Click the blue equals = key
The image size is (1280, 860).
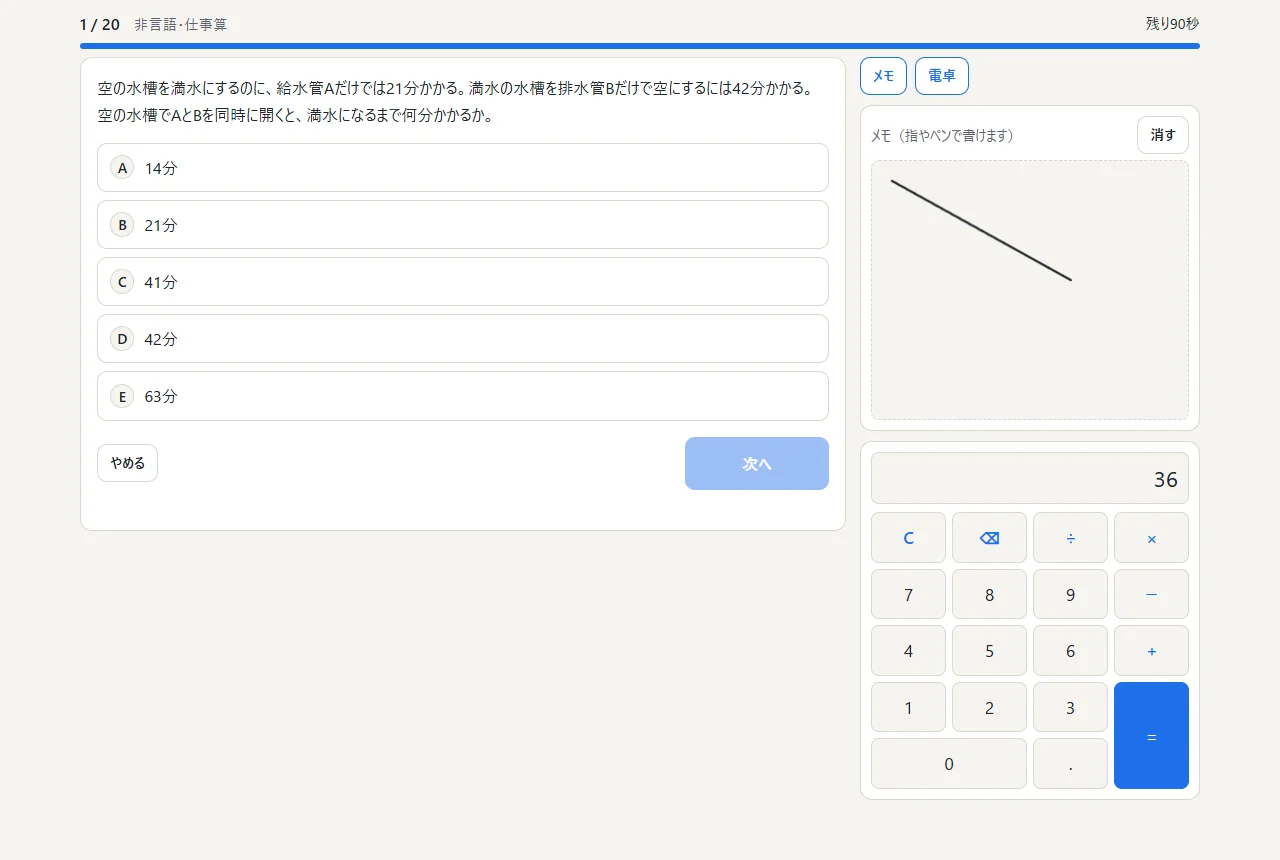pos(1151,736)
